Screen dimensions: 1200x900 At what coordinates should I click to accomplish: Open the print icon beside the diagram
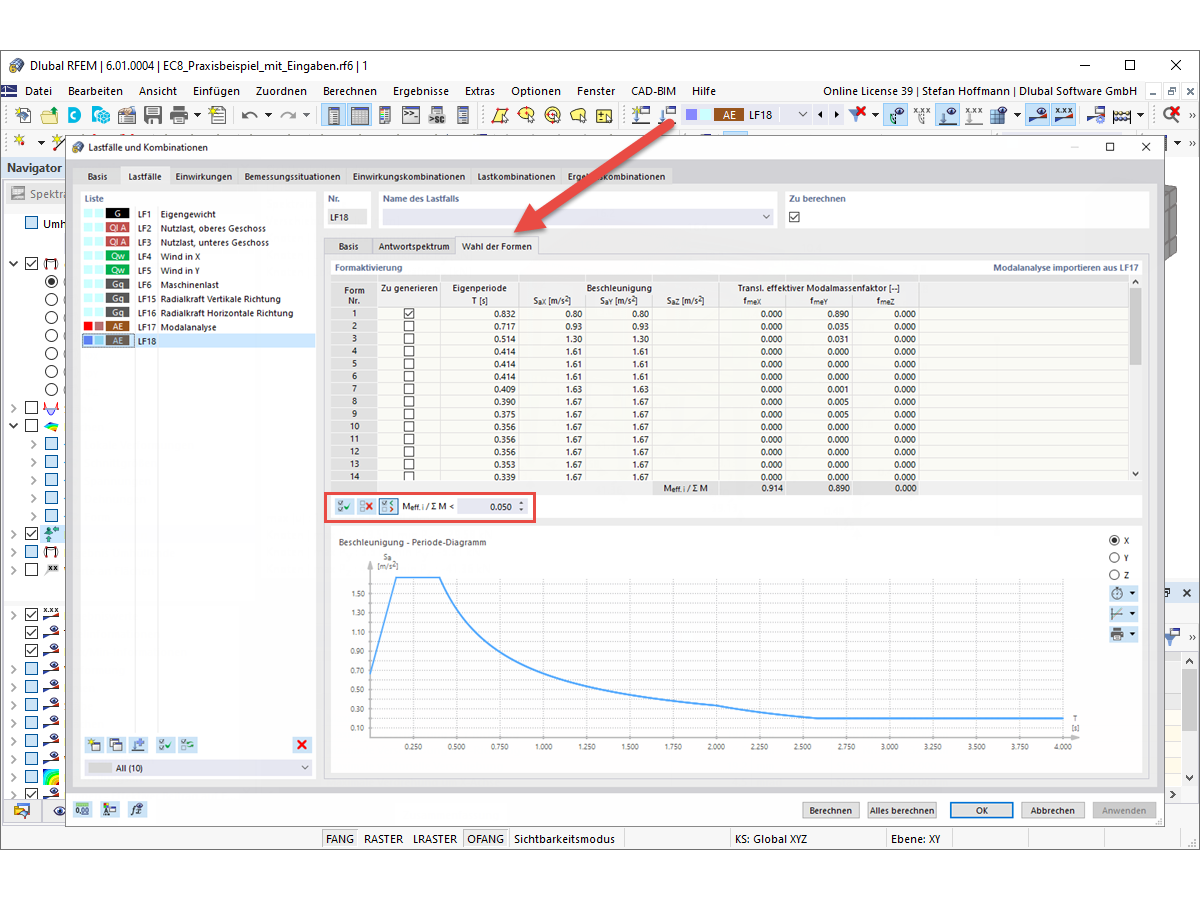[1117, 633]
